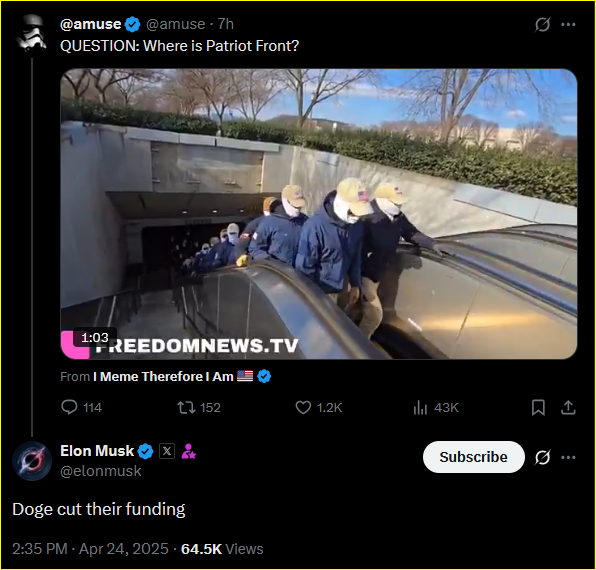This screenshot has width=596, height=570.
Task: Open more options menu on @amuse post
Action: [x=568, y=25]
